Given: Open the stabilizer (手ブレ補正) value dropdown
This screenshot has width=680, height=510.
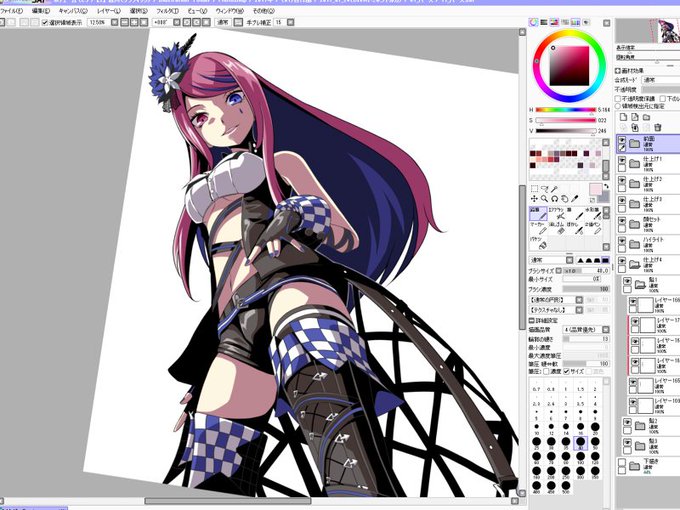Looking at the screenshot, I should click(x=291, y=22).
